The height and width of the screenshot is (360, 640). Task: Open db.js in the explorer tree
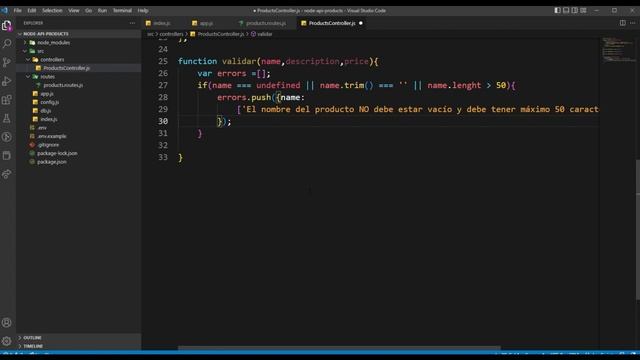click(46, 111)
